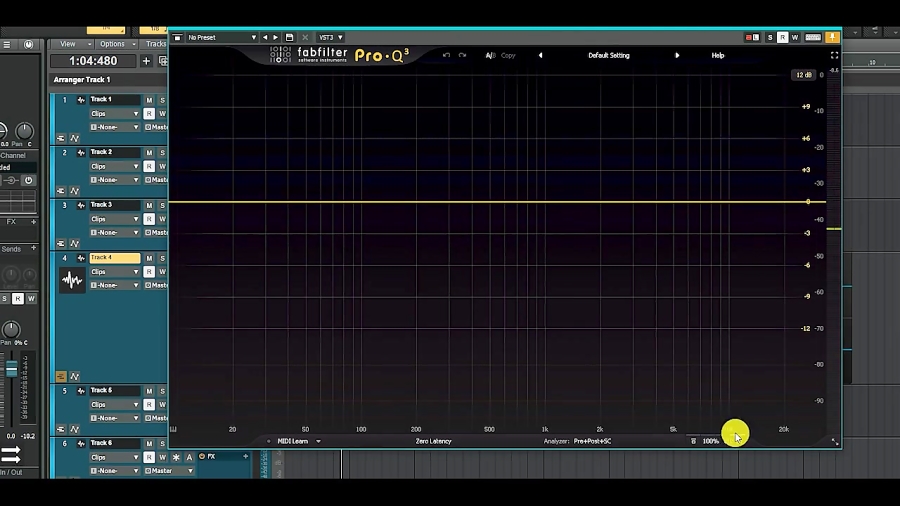Toggle track 6 FX bin power button

coord(202,457)
